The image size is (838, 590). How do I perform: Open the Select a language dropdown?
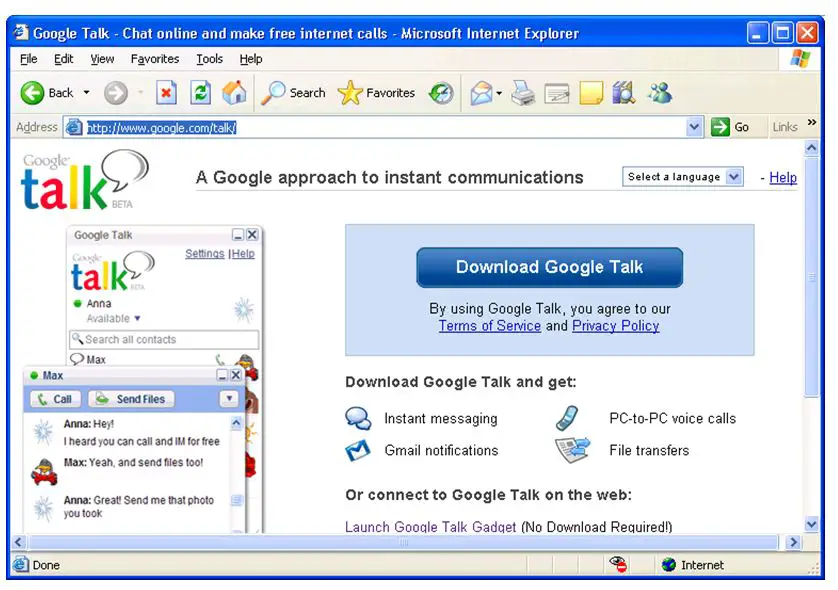pyautogui.click(x=682, y=177)
